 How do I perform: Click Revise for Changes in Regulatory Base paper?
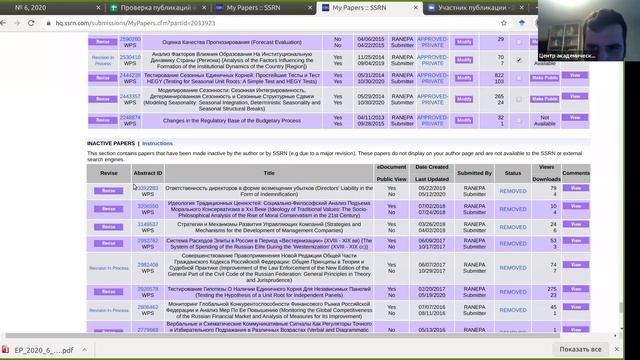[x=103, y=120]
